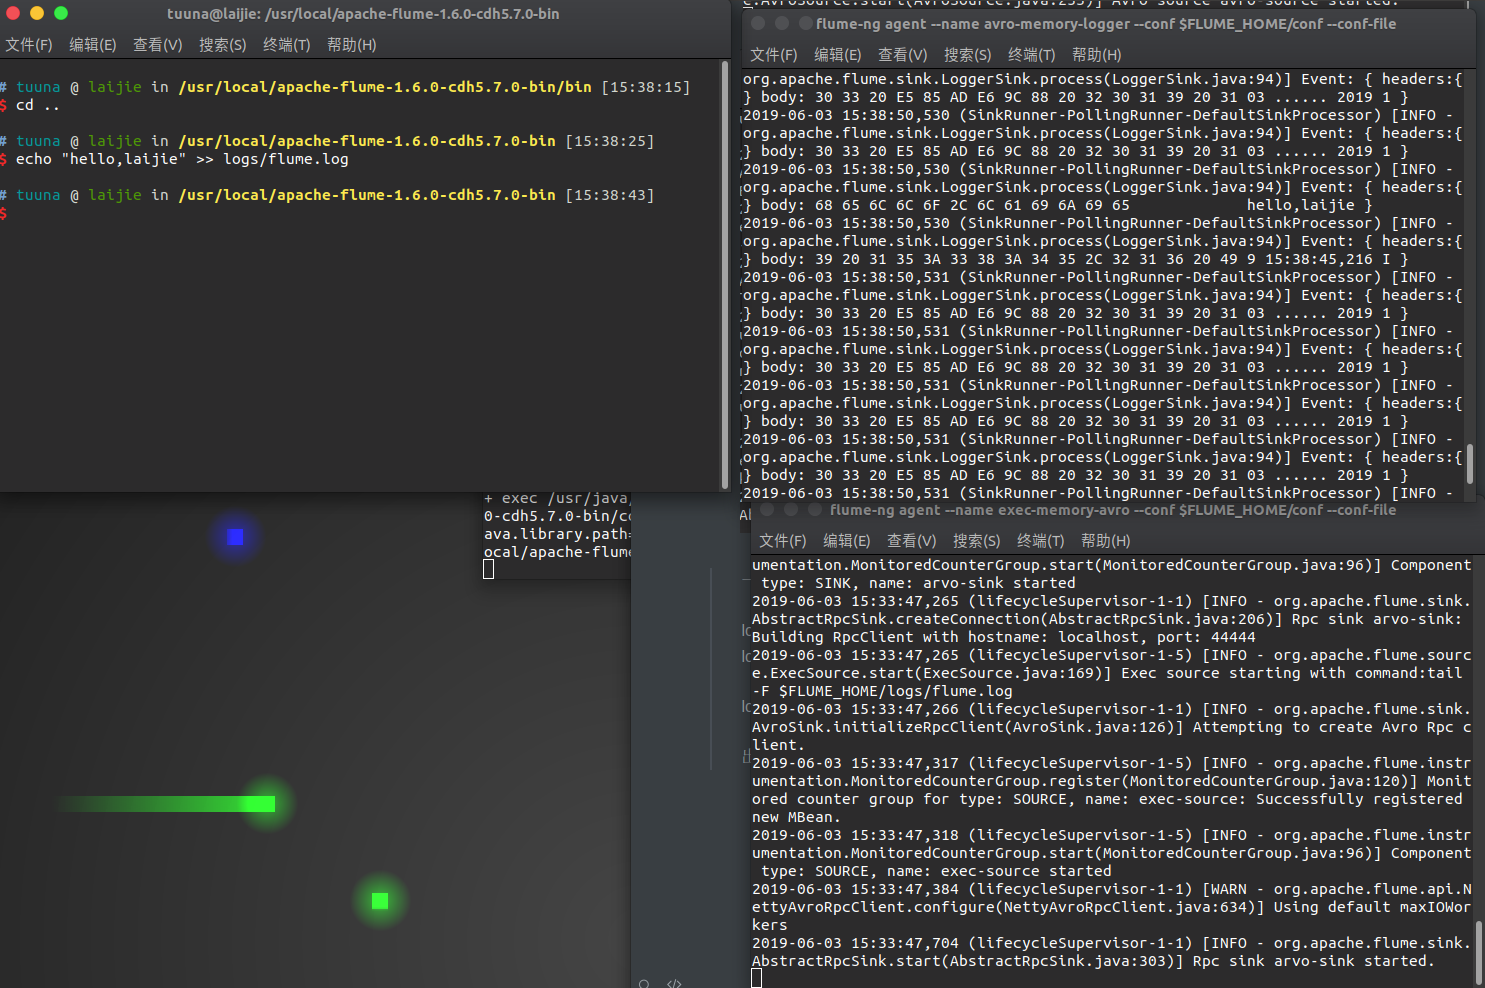
Task: Open 编辑(E) menu in tuuna@laijie terminal
Action: (93, 45)
